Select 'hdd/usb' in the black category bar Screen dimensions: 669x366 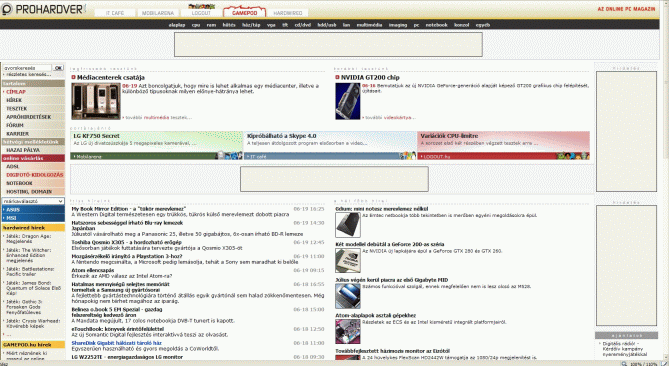[x=327, y=25]
